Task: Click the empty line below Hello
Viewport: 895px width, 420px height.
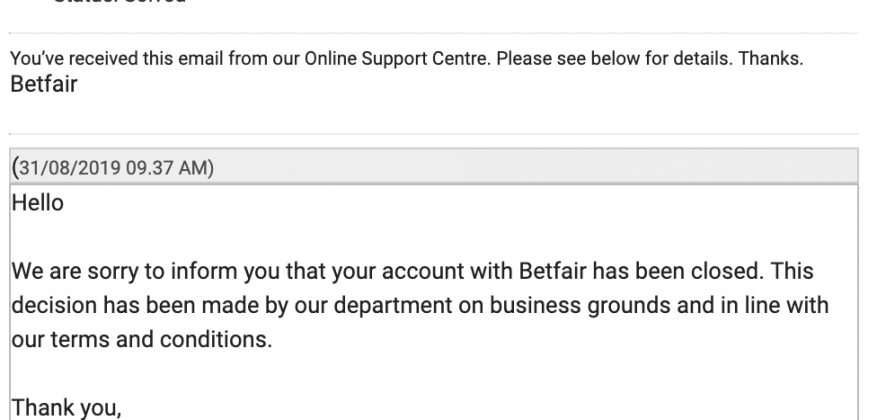Action: 434,237
